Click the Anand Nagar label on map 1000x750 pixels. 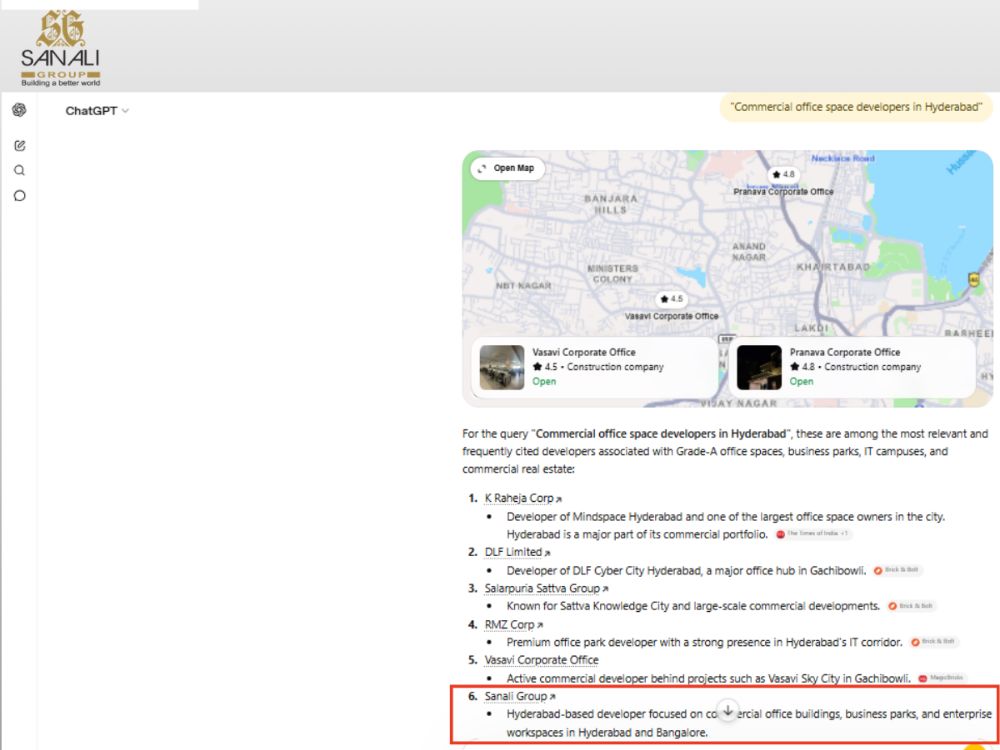tap(749, 252)
